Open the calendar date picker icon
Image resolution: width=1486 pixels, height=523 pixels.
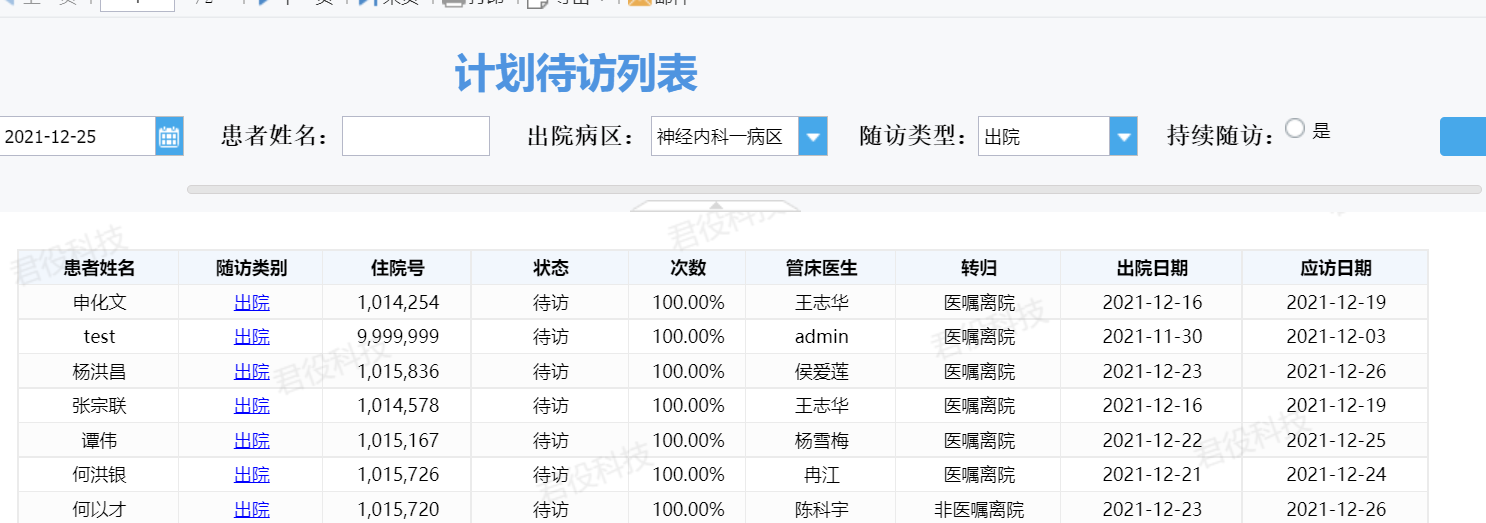coord(169,136)
